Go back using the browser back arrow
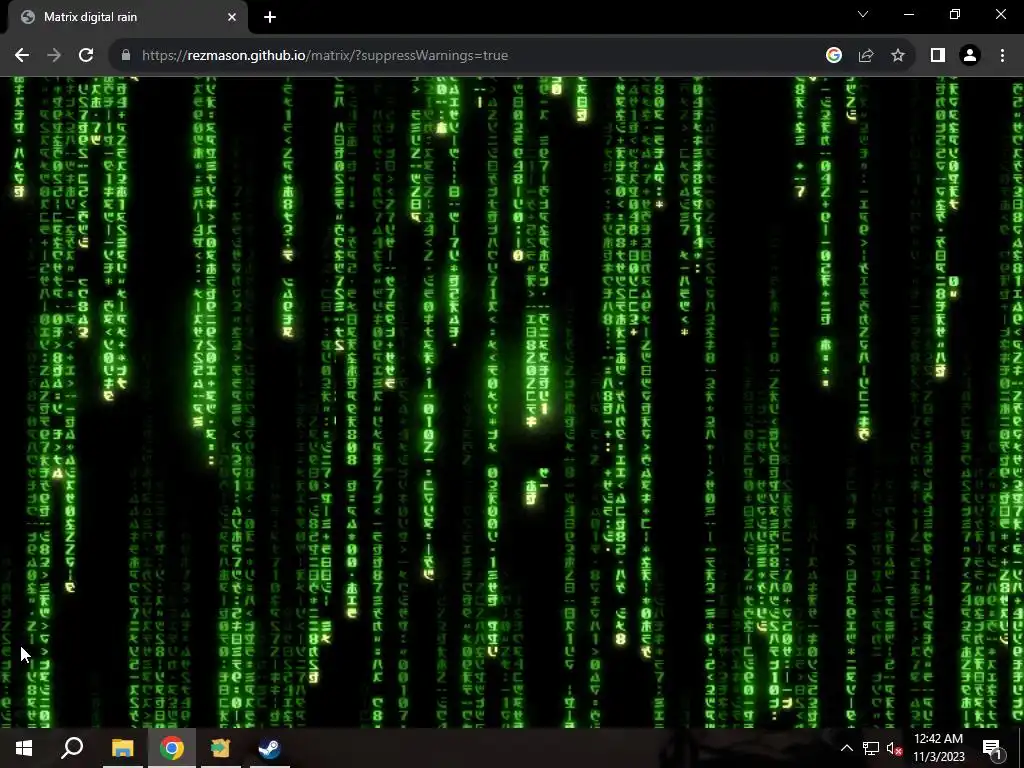1024x768 pixels. point(22,56)
